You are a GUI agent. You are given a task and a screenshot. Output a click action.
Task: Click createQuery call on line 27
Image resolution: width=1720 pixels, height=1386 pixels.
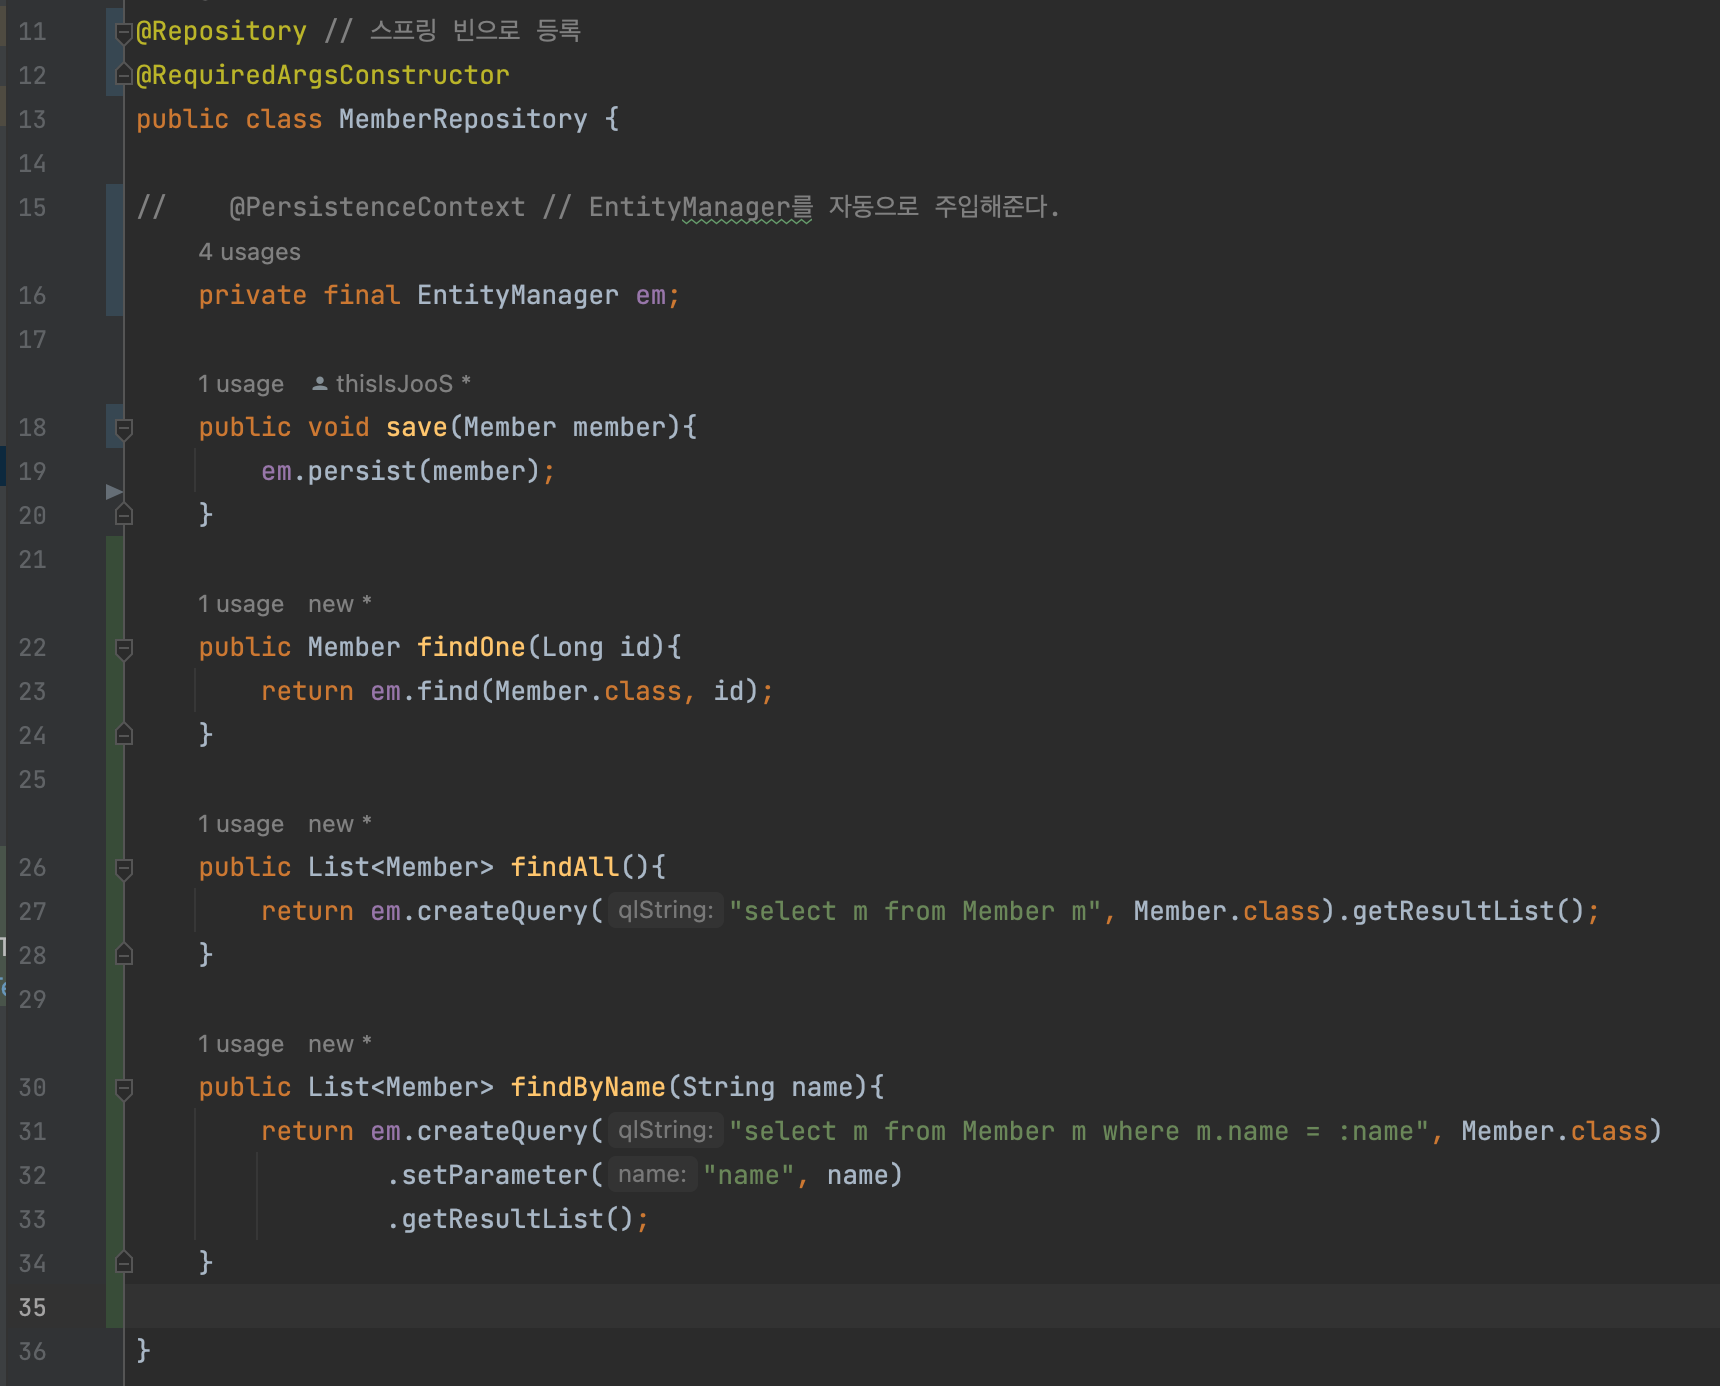[x=502, y=911]
